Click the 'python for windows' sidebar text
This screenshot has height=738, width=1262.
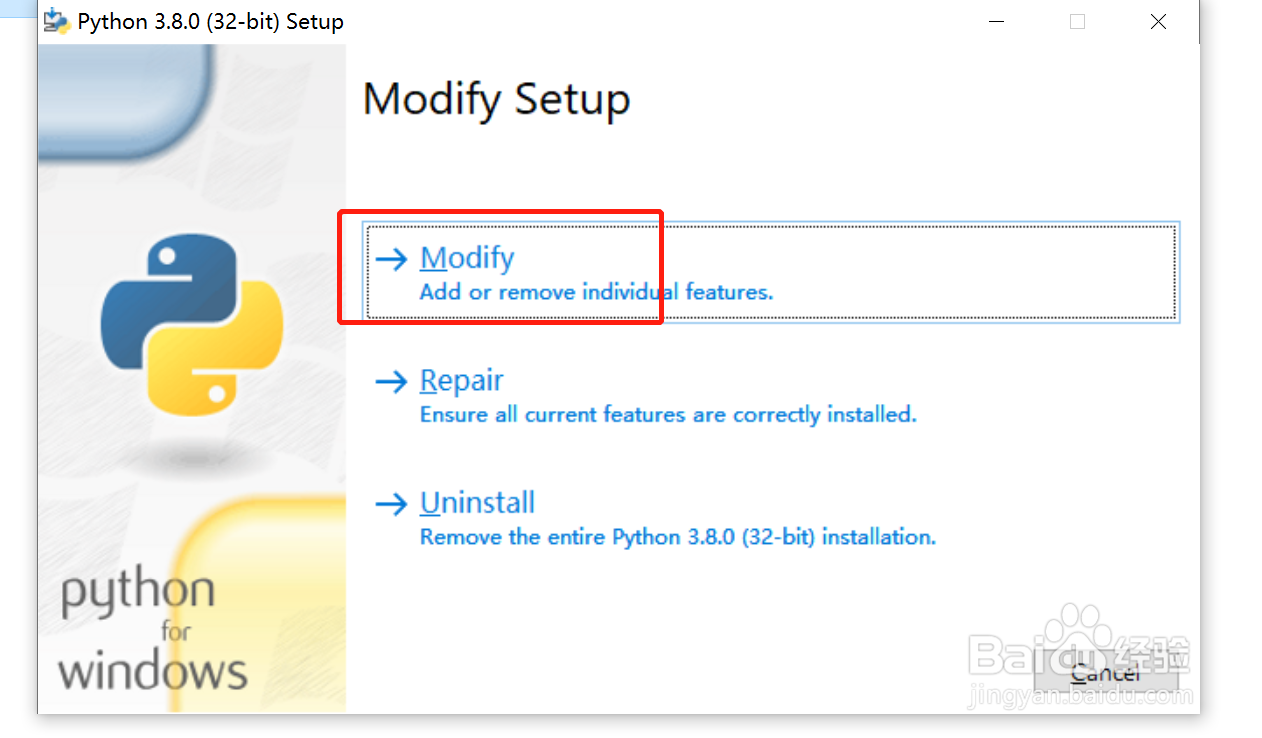153,632
